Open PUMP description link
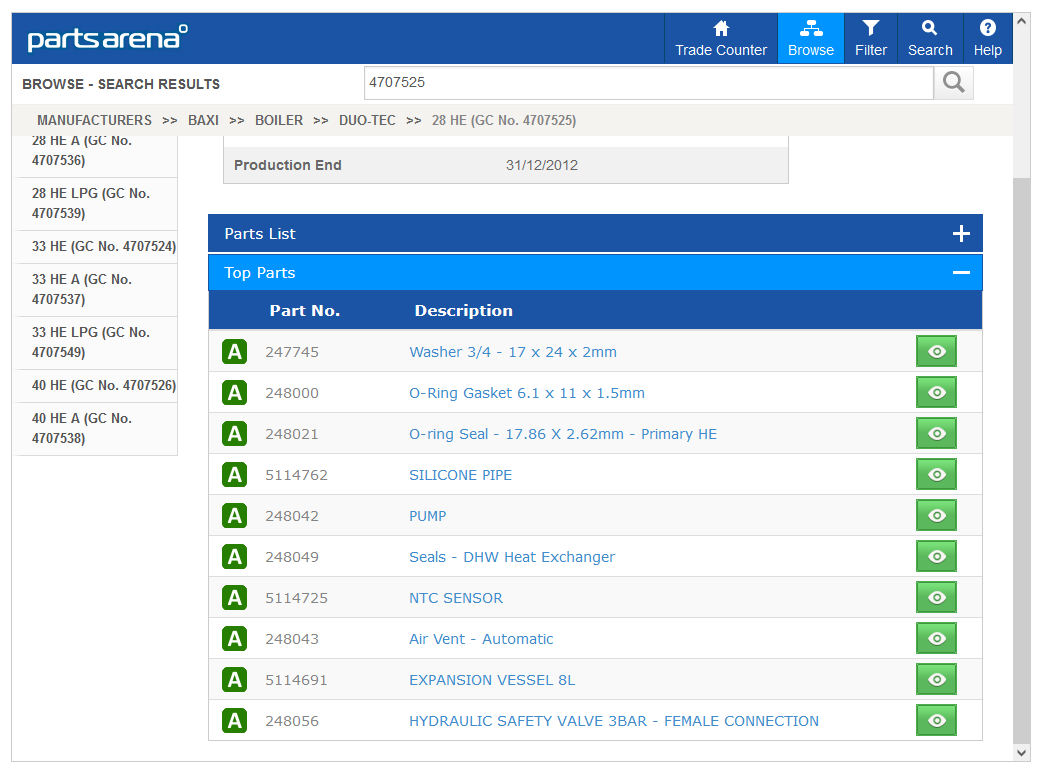 pos(428,516)
